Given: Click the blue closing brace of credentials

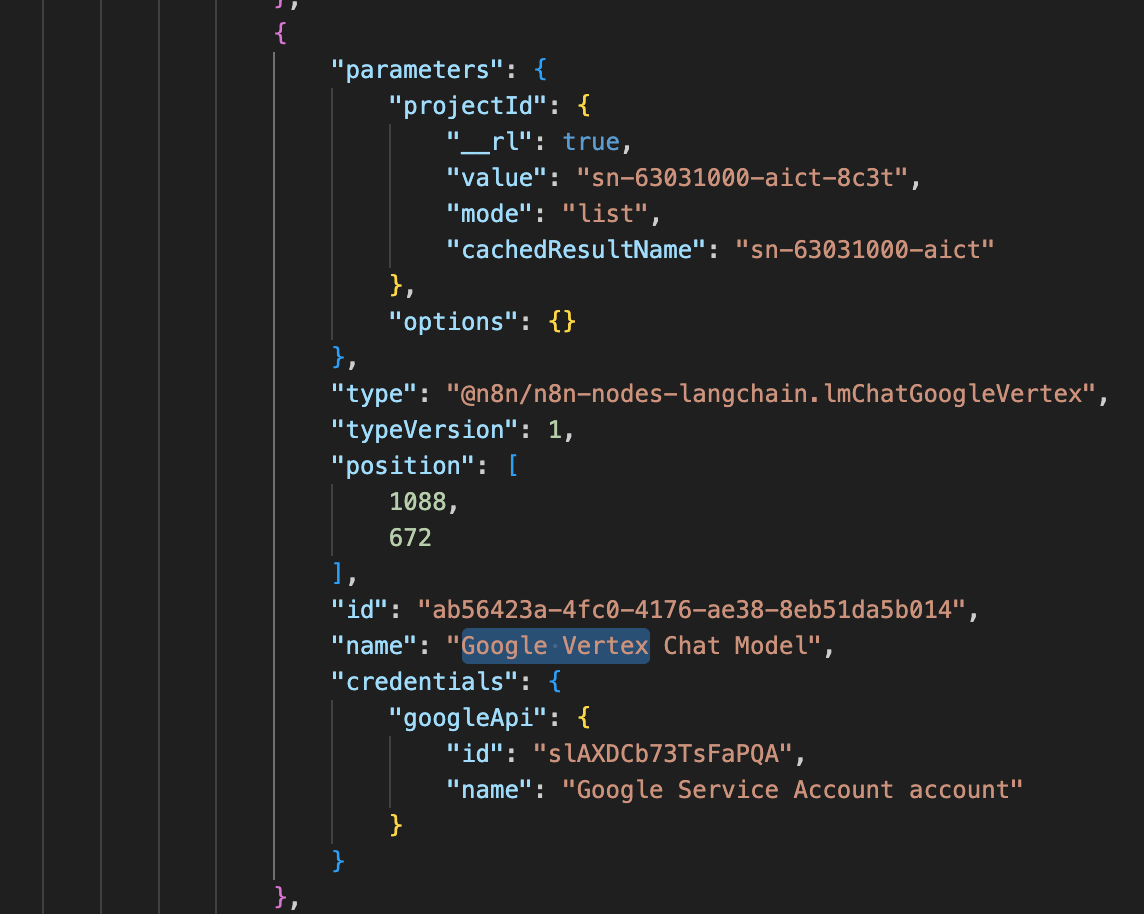Looking at the screenshot, I should click(338, 861).
